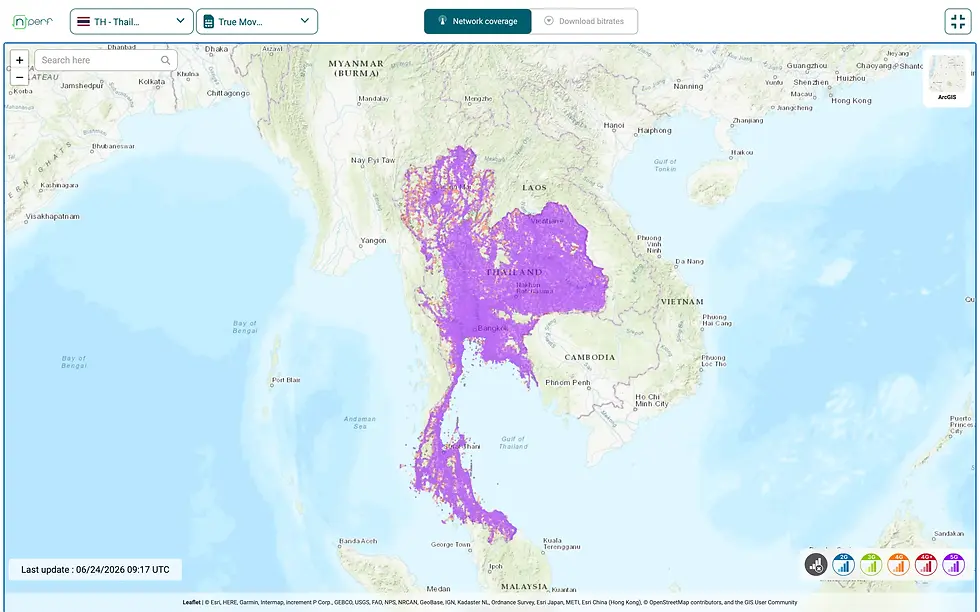The image size is (980, 612).
Task: Click the Hong Kong label
Action: pyautogui.click(x=851, y=101)
